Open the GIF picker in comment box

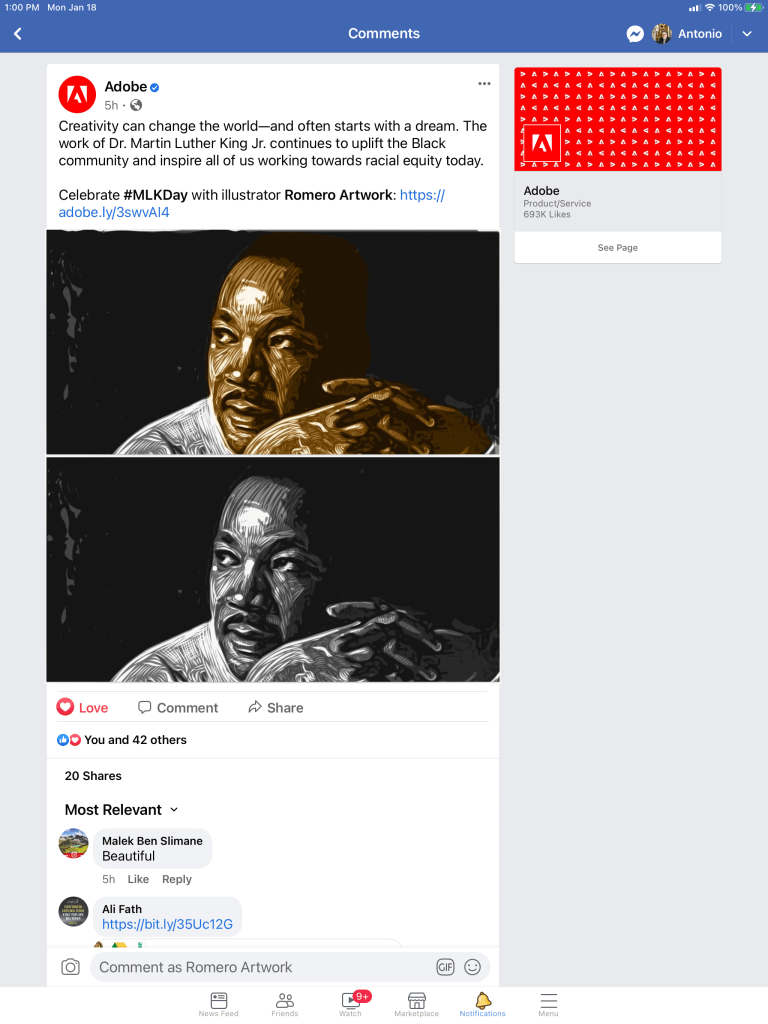click(x=445, y=967)
